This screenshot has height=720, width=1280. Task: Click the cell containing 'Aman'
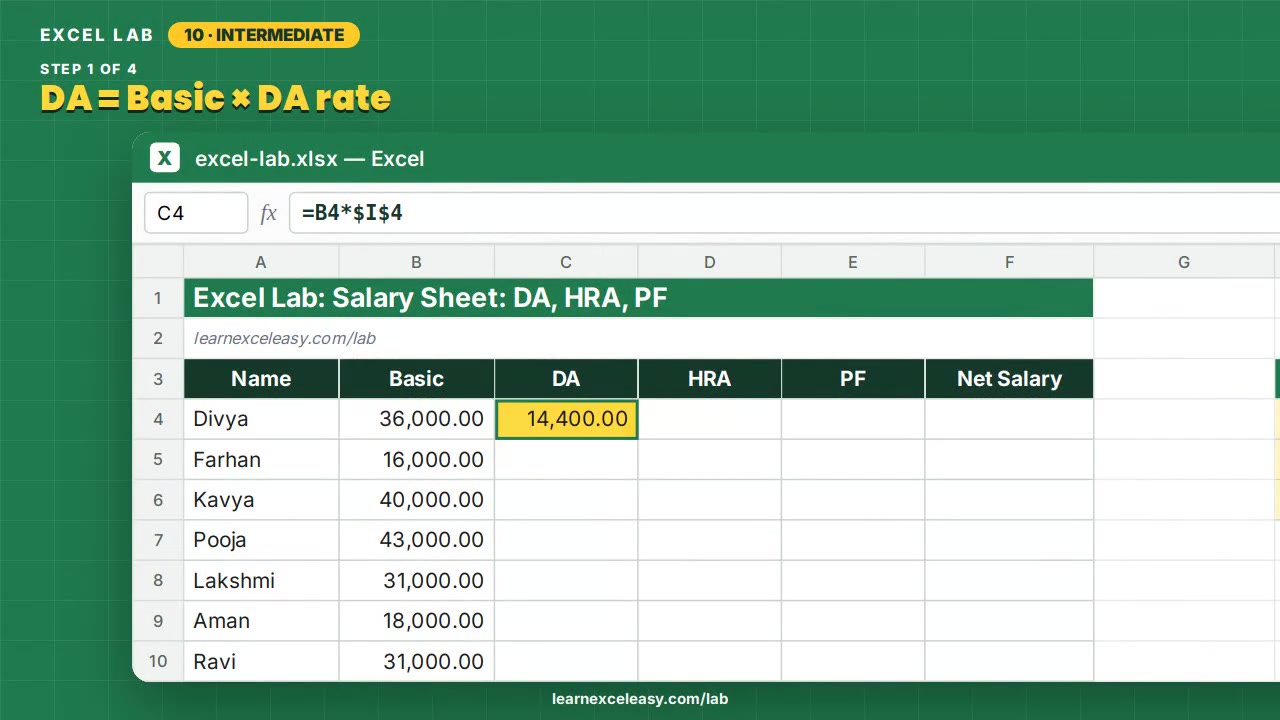coord(261,621)
